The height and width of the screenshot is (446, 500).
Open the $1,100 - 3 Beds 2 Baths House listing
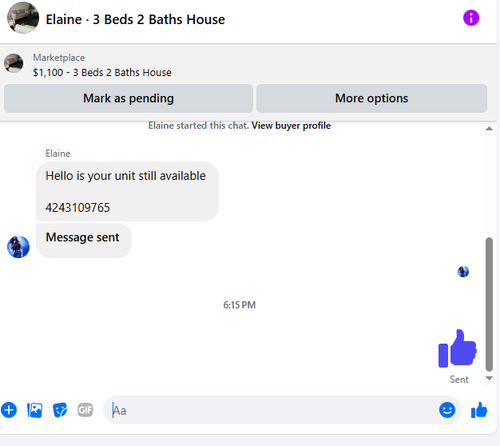pos(102,72)
